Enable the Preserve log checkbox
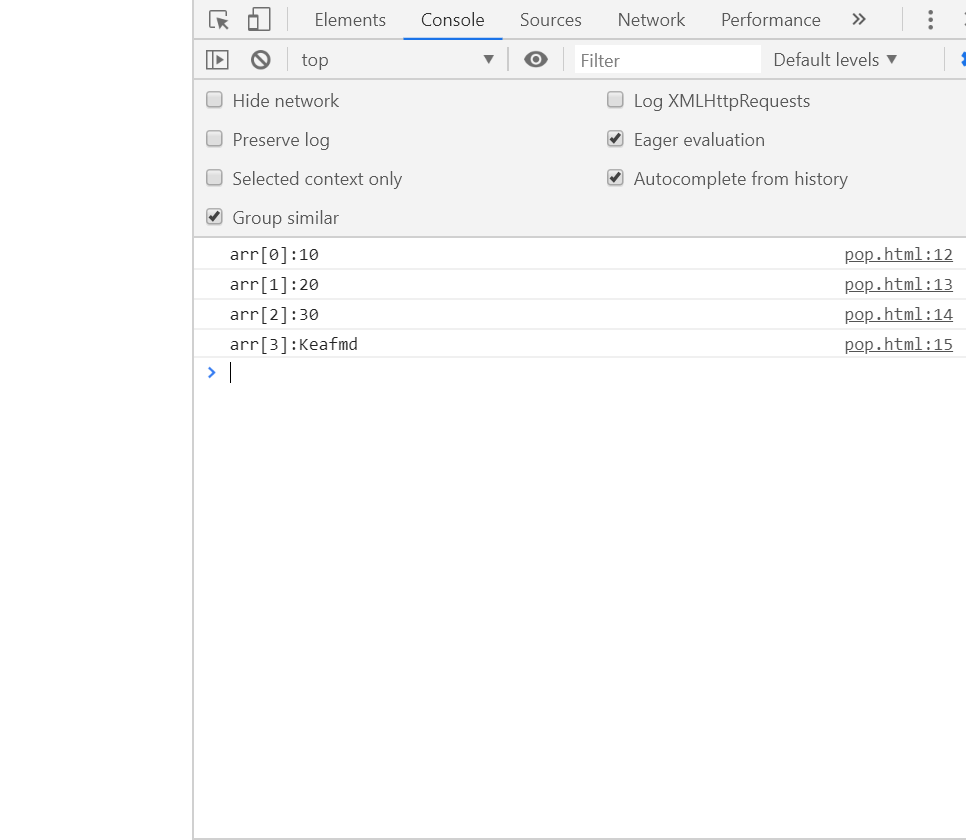Viewport: 966px width, 840px height. pyautogui.click(x=214, y=139)
